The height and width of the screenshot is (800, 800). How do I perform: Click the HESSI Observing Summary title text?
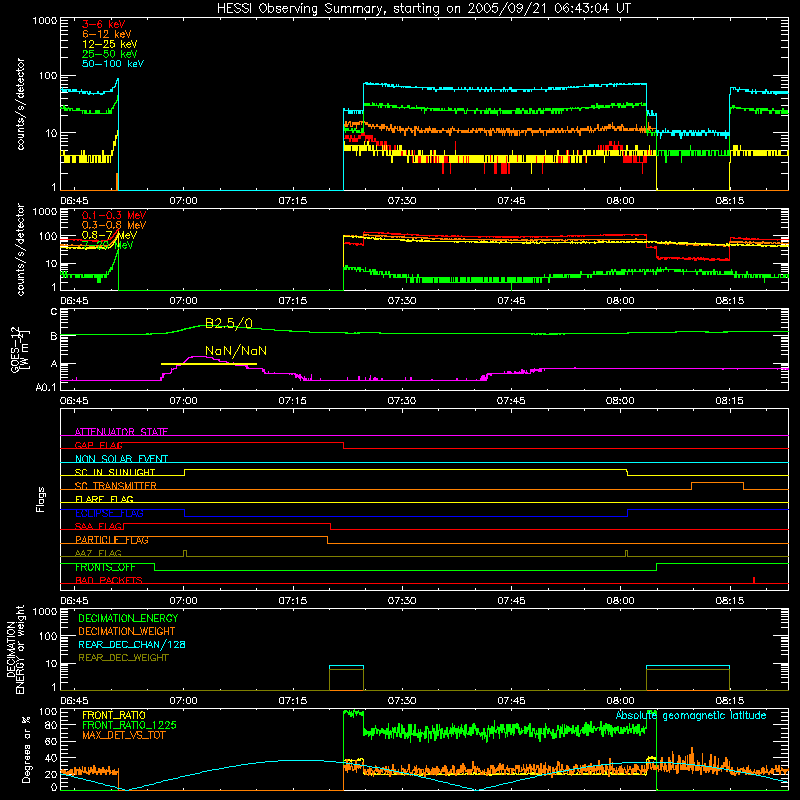[x=423, y=9]
